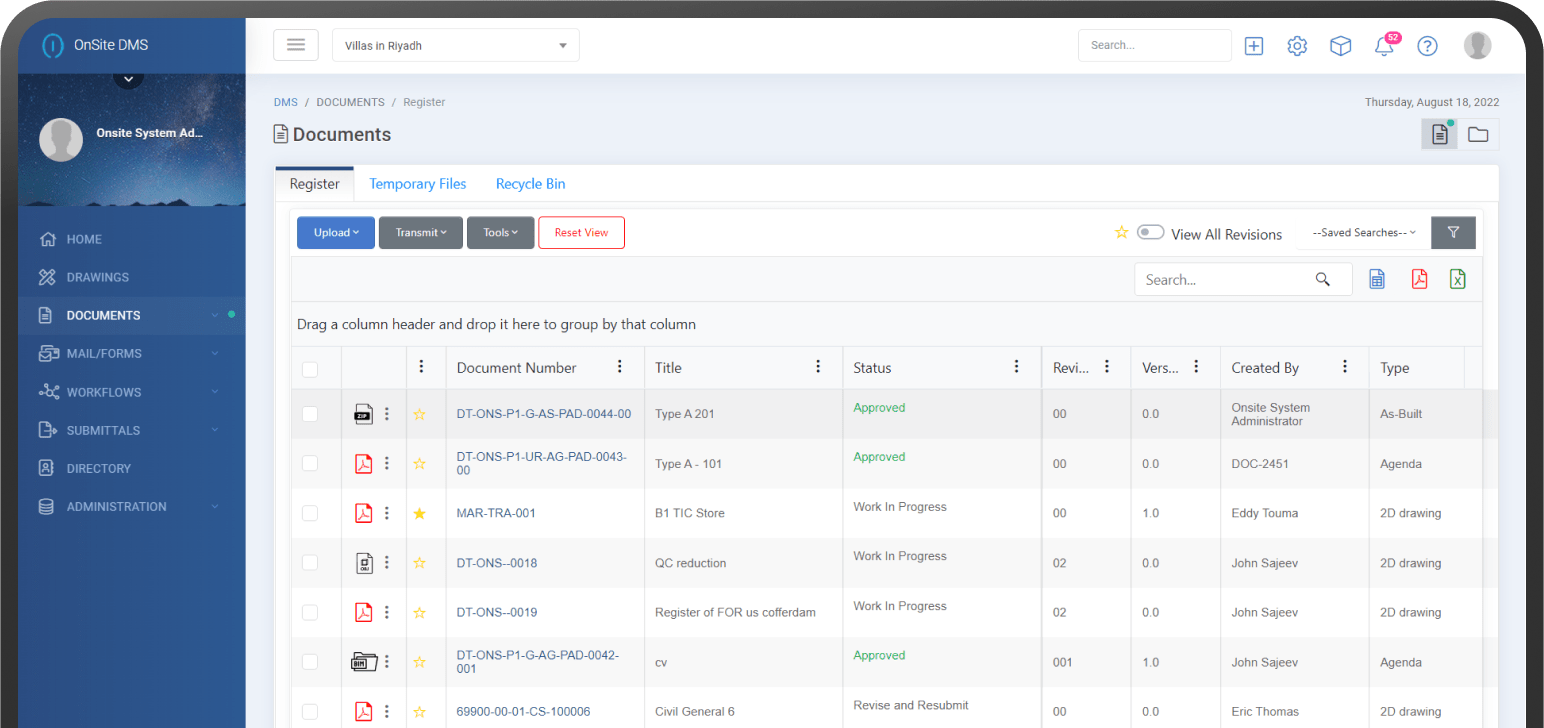Open the Villas in Riyadh project dropdown
1544x728 pixels.
pos(456,45)
